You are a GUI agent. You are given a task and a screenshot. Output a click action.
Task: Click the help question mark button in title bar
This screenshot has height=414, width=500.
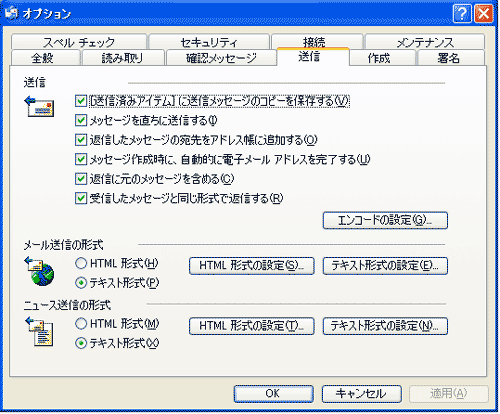coord(462,14)
